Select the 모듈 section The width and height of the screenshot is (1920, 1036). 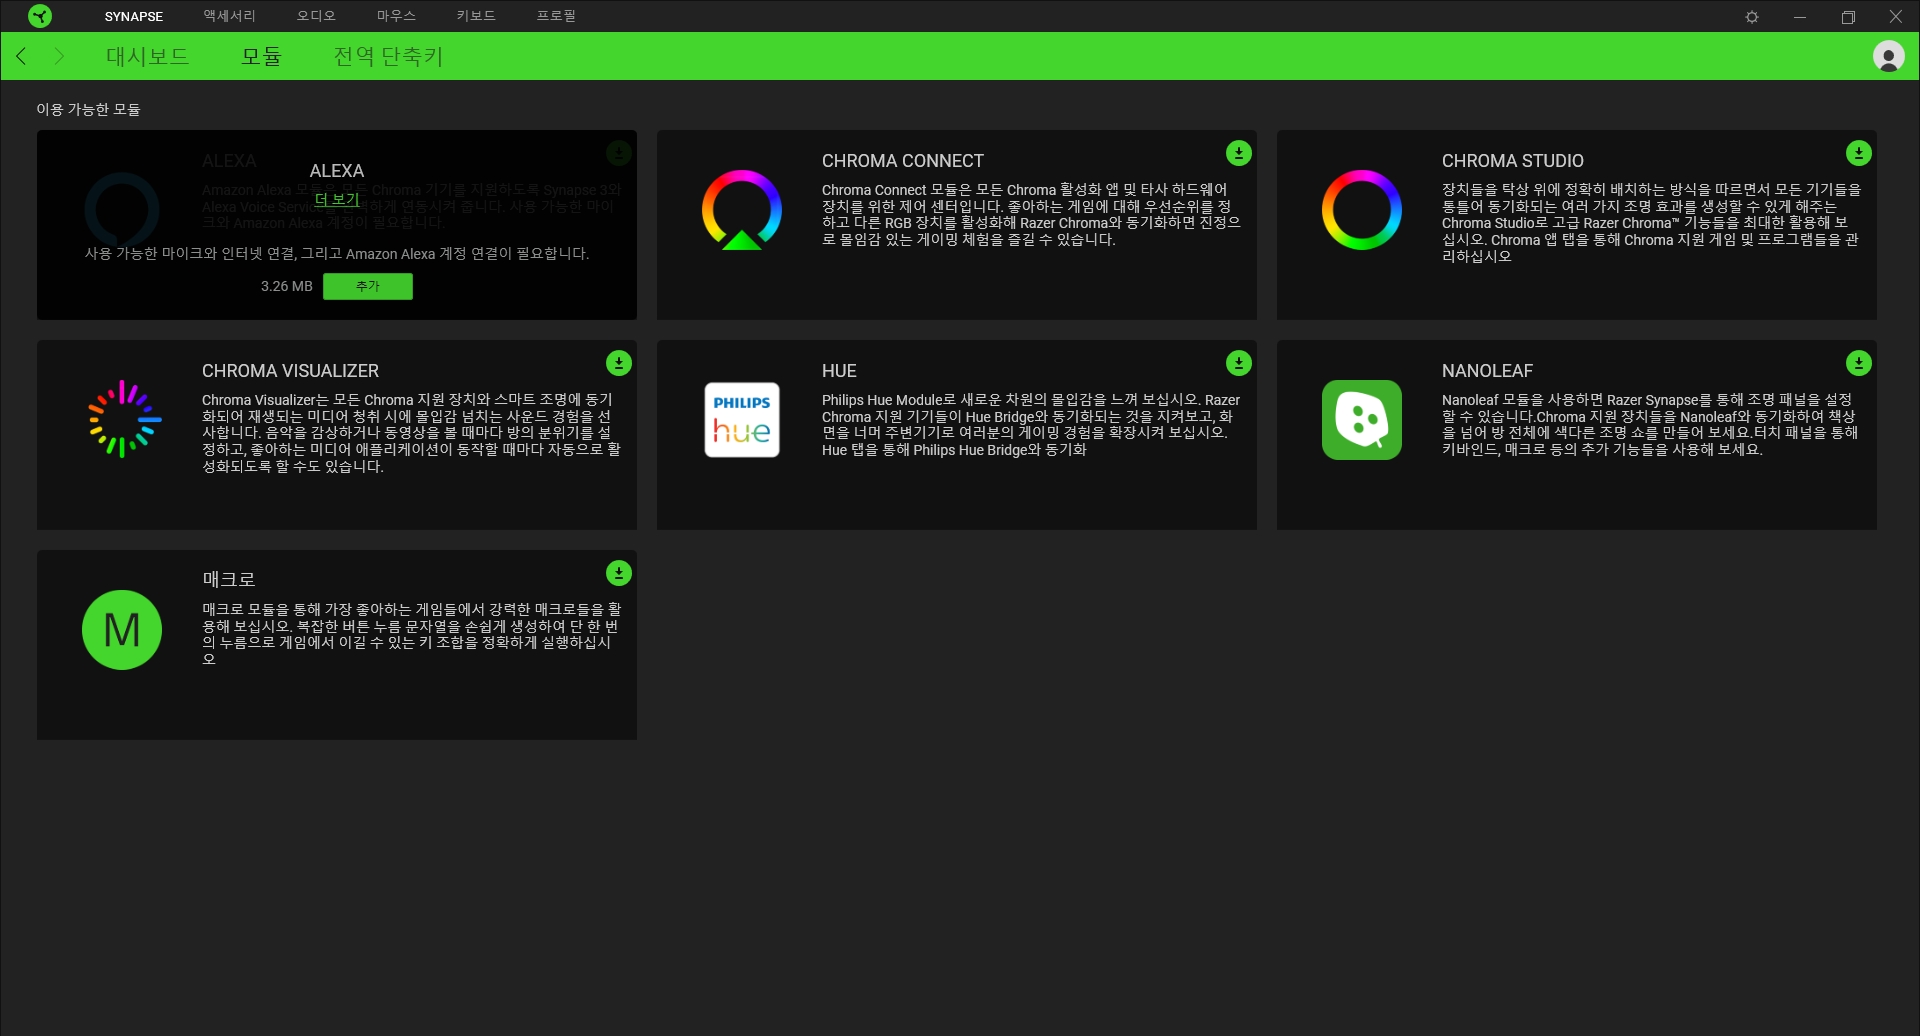point(262,57)
